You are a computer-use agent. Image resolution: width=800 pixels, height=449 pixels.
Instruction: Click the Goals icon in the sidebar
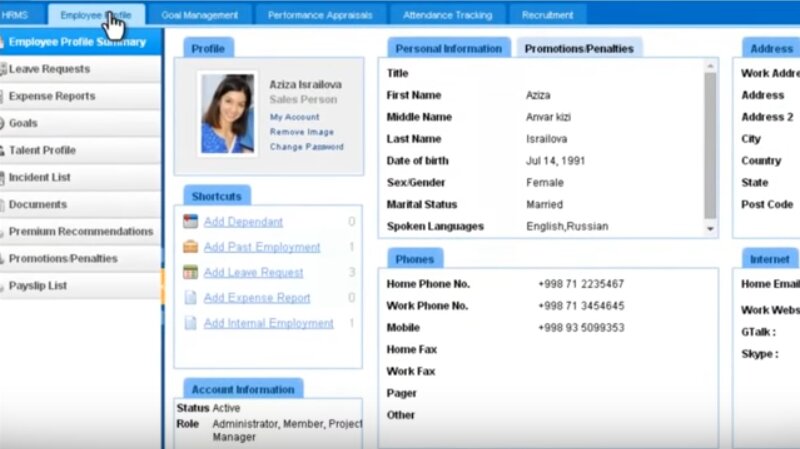click(x=4, y=124)
